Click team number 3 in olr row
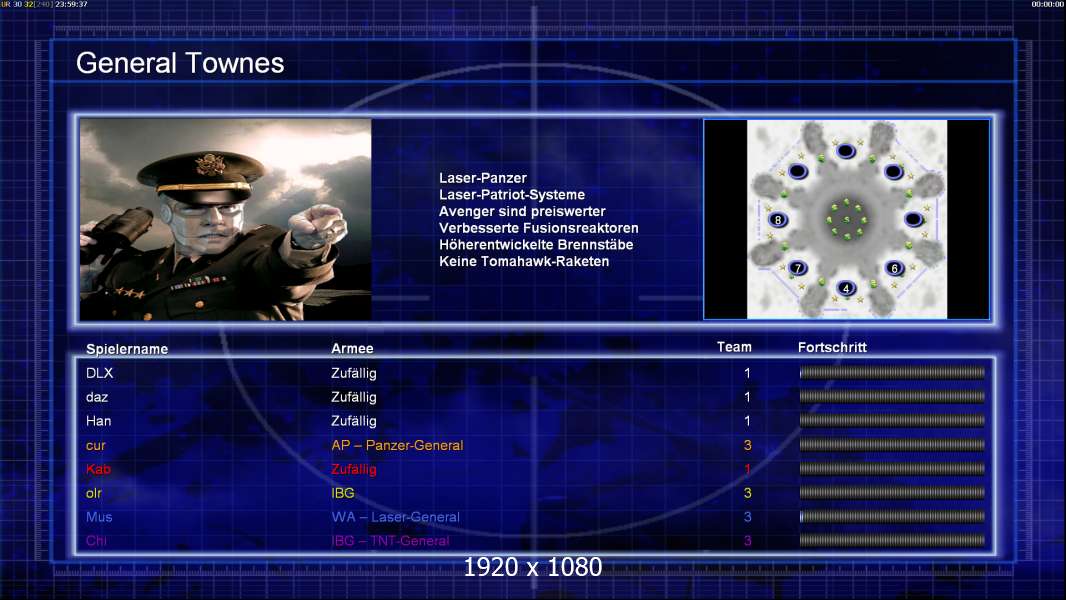This screenshot has width=1066, height=600. pyautogui.click(x=747, y=493)
